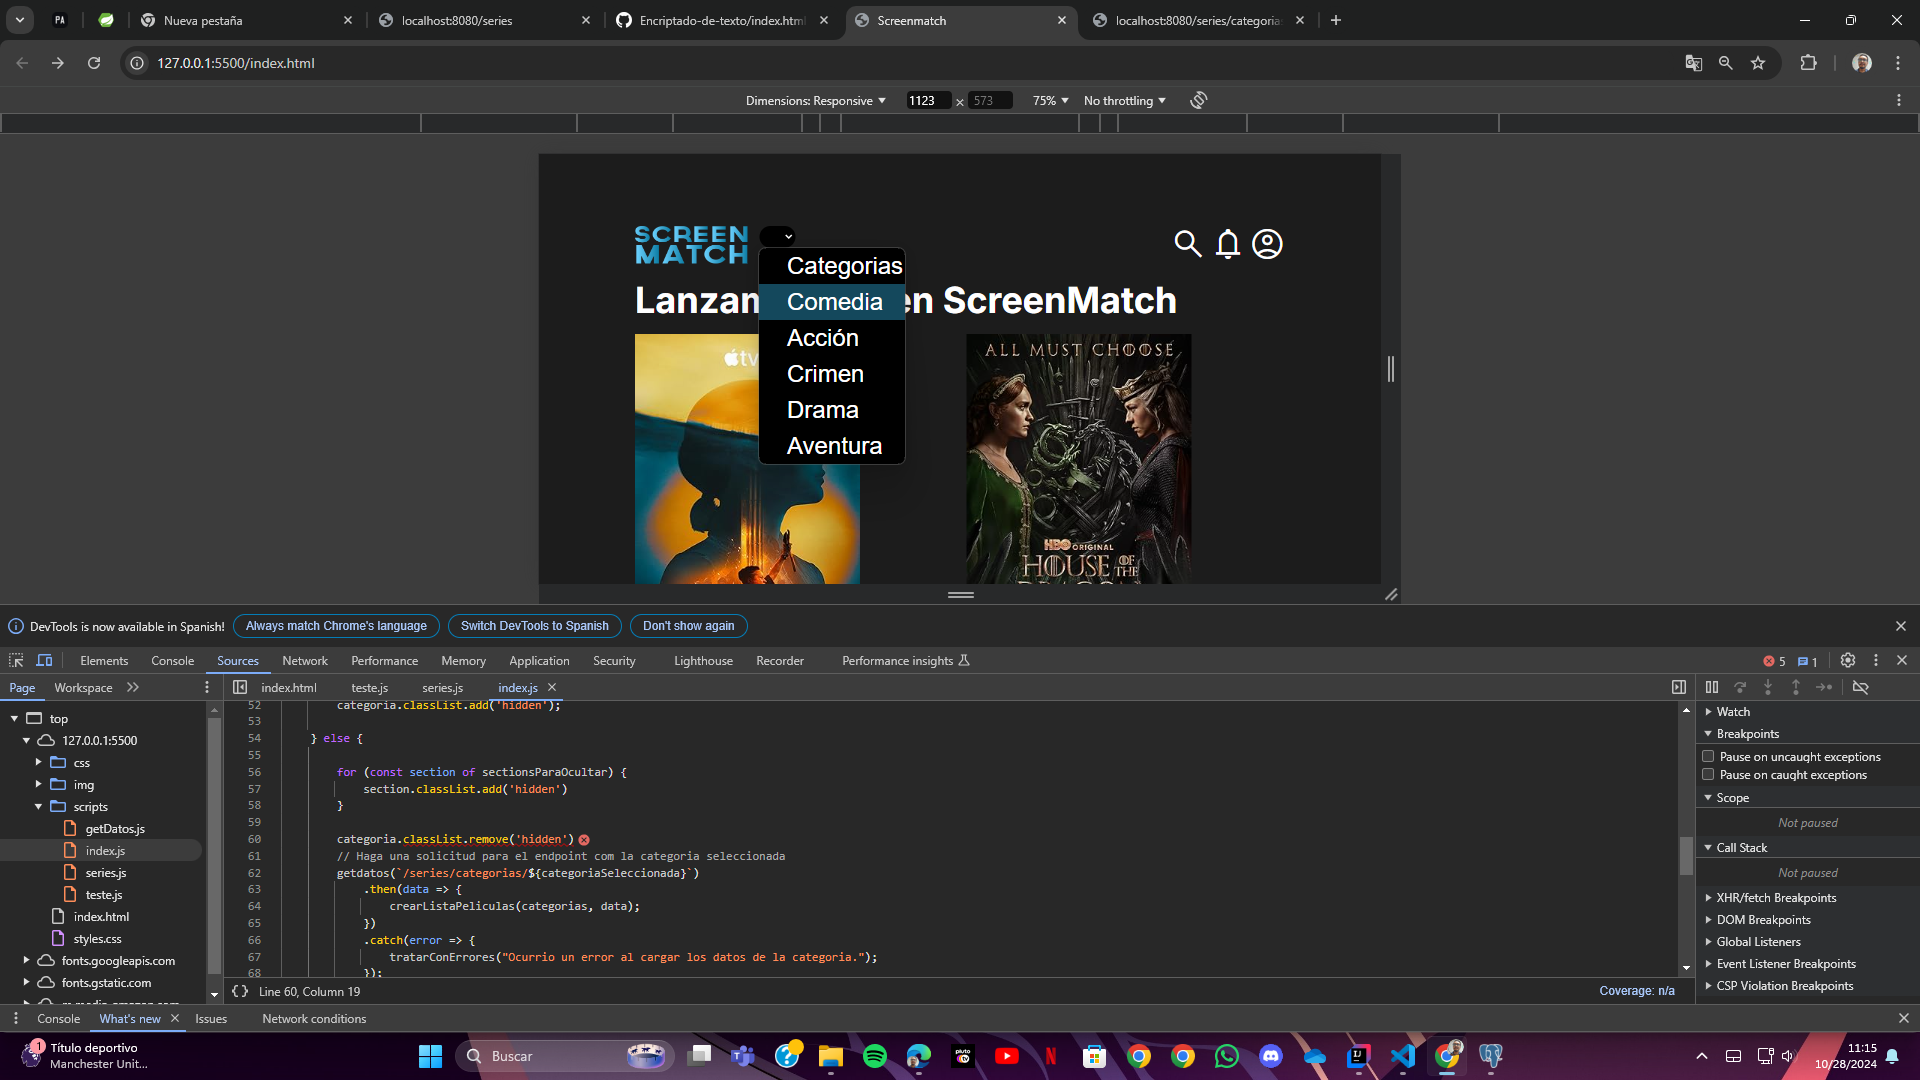Bookmark this page with the star icon
Screen dimensions: 1920x1080
coord(1758,63)
